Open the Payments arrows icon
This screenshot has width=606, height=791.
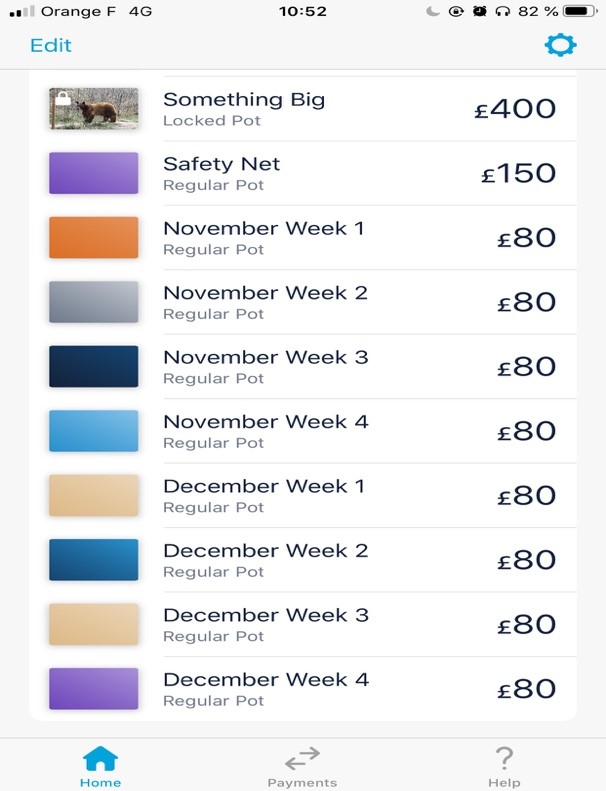302,759
